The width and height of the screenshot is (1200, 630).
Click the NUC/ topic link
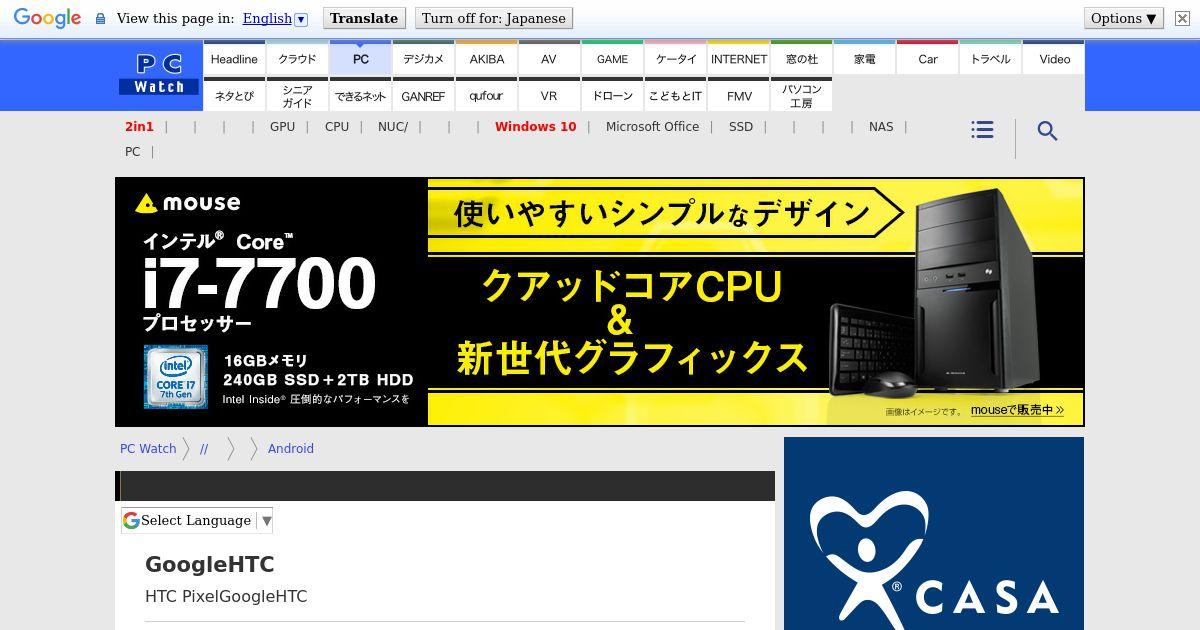(393, 127)
